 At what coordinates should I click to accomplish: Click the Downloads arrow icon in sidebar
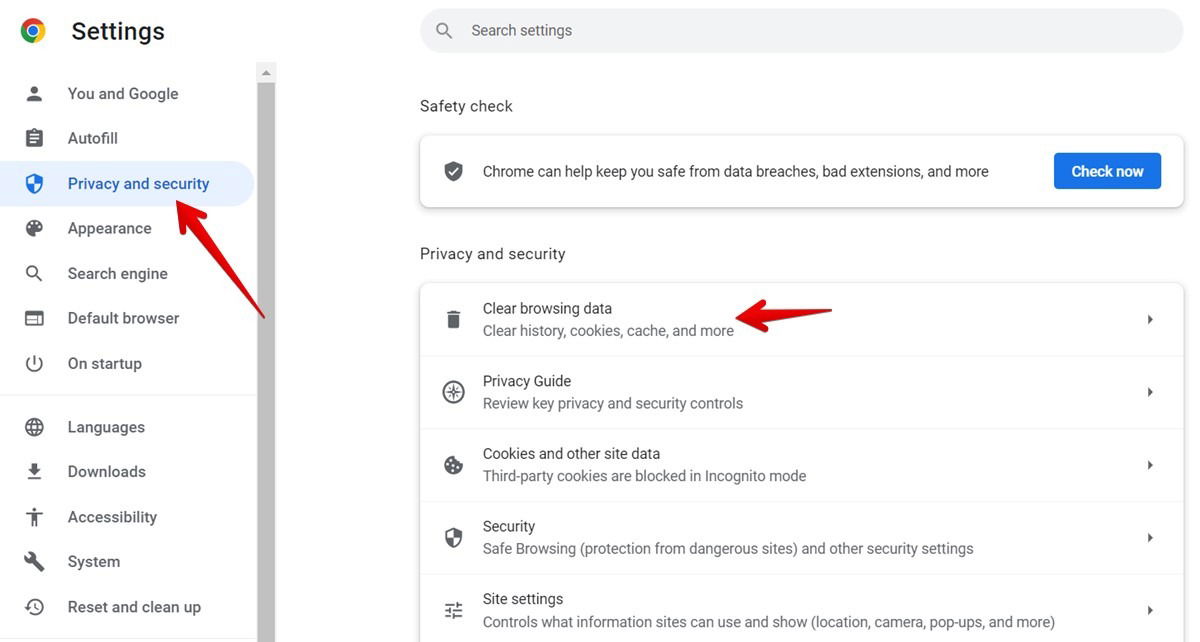click(x=34, y=471)
